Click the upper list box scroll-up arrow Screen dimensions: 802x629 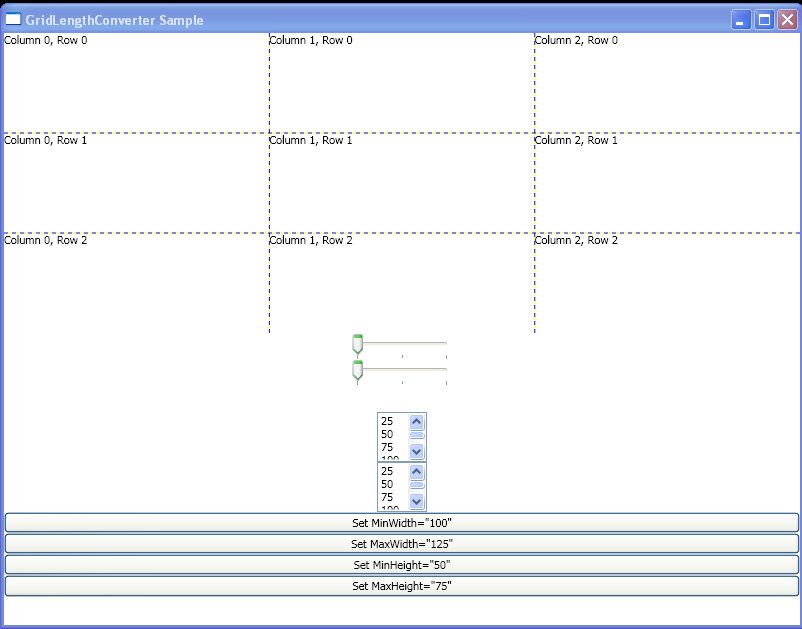[417, 422]
